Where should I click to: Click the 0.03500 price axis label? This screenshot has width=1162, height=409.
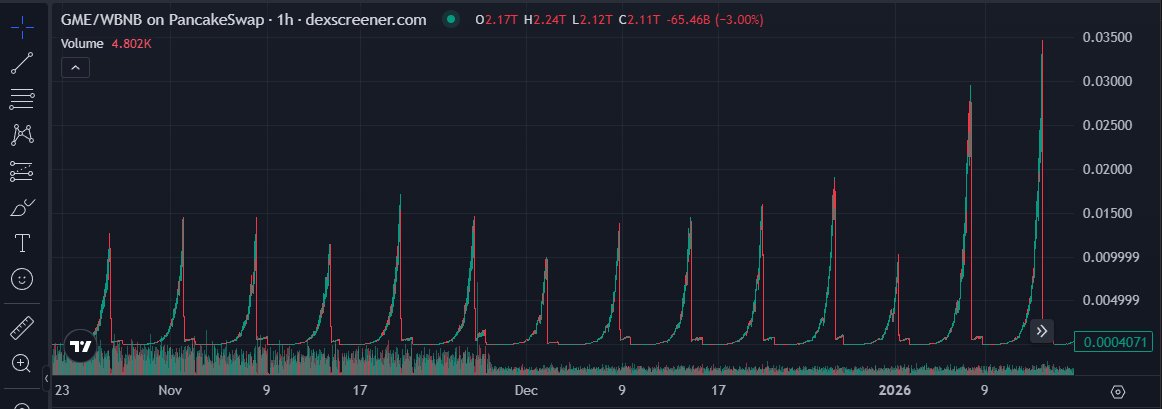pyautogui.click(x=1107, y=37)
